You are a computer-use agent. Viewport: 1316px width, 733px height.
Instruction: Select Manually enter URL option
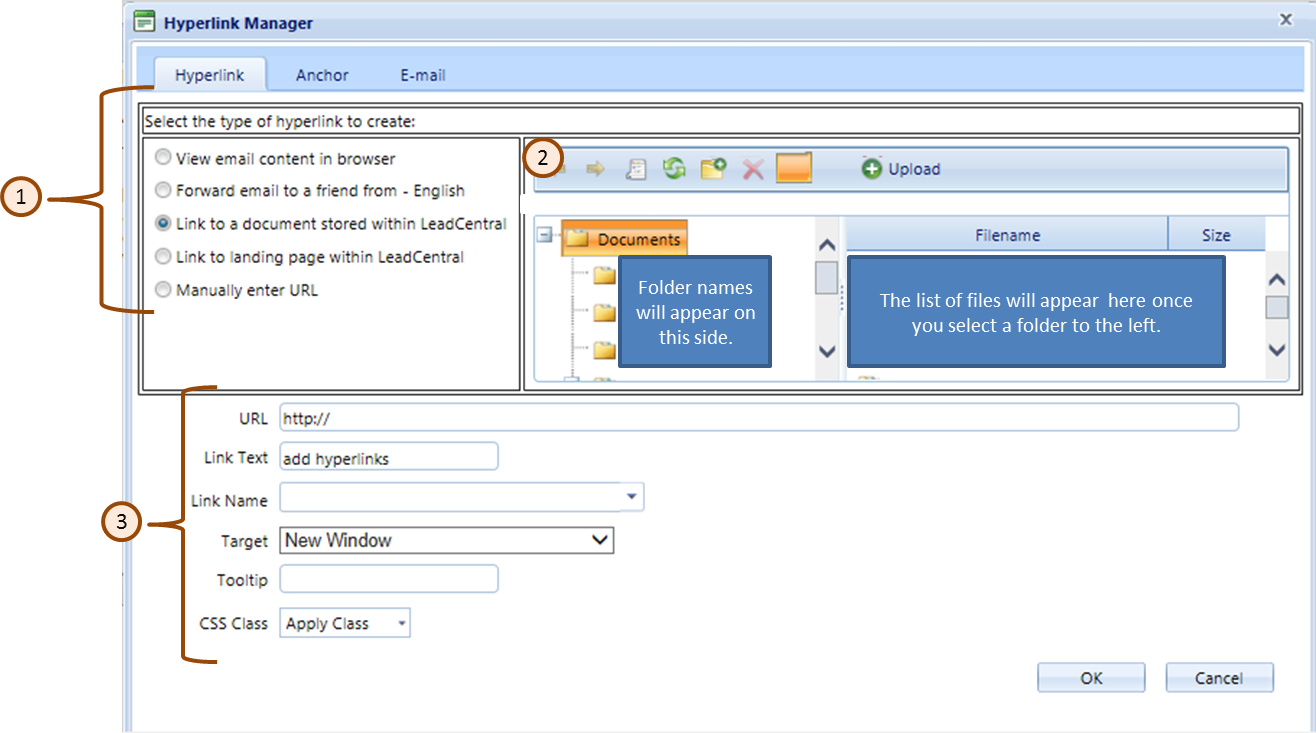163,290
